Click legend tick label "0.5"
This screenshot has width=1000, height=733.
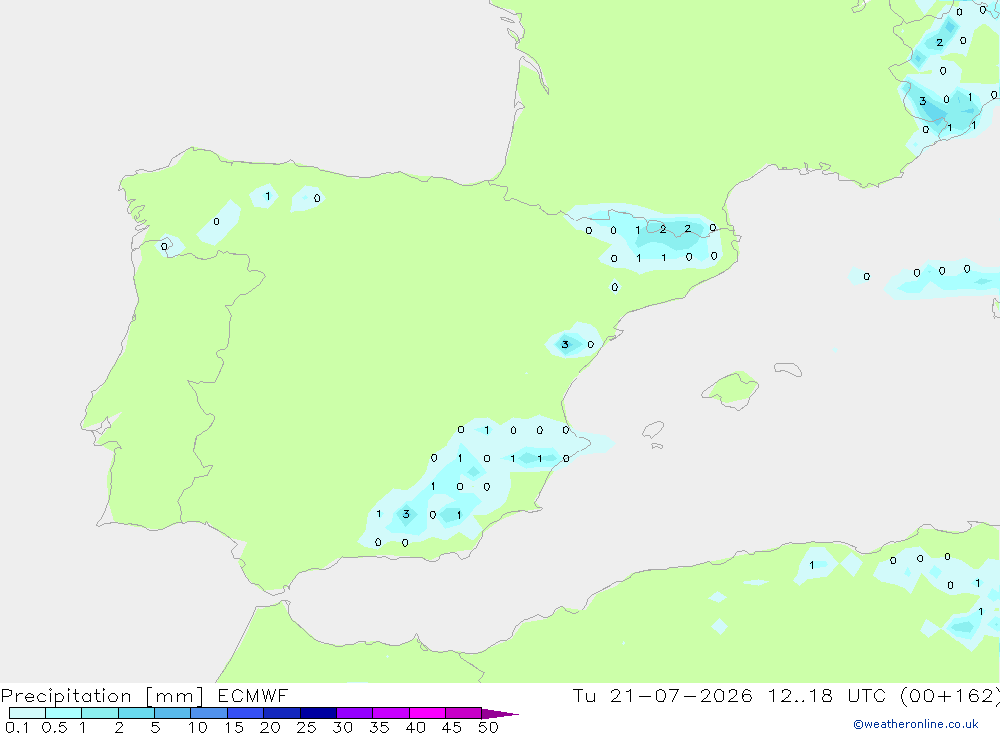tap(54, 727)
